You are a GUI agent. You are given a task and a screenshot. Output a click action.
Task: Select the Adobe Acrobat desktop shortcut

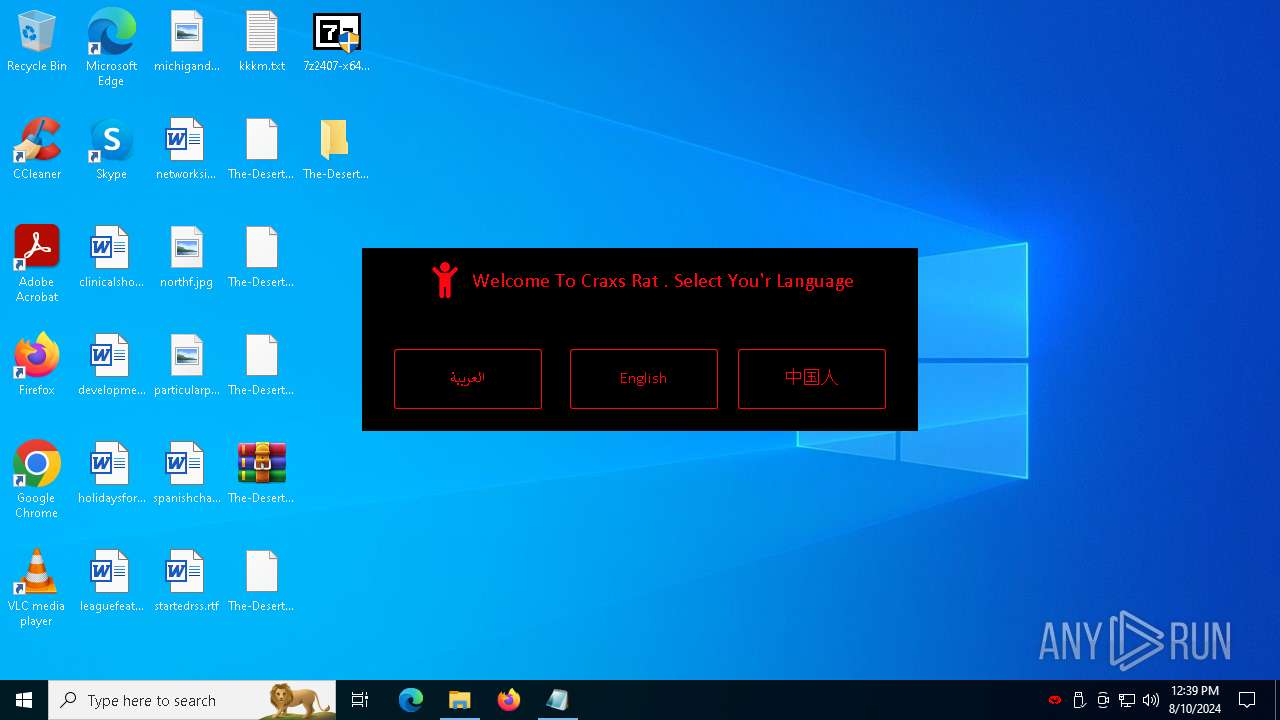[x=37, y=264]
